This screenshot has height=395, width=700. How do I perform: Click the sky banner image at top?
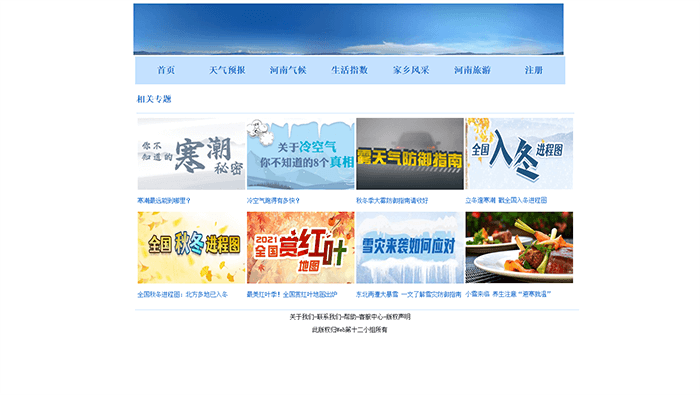(348, 29)
